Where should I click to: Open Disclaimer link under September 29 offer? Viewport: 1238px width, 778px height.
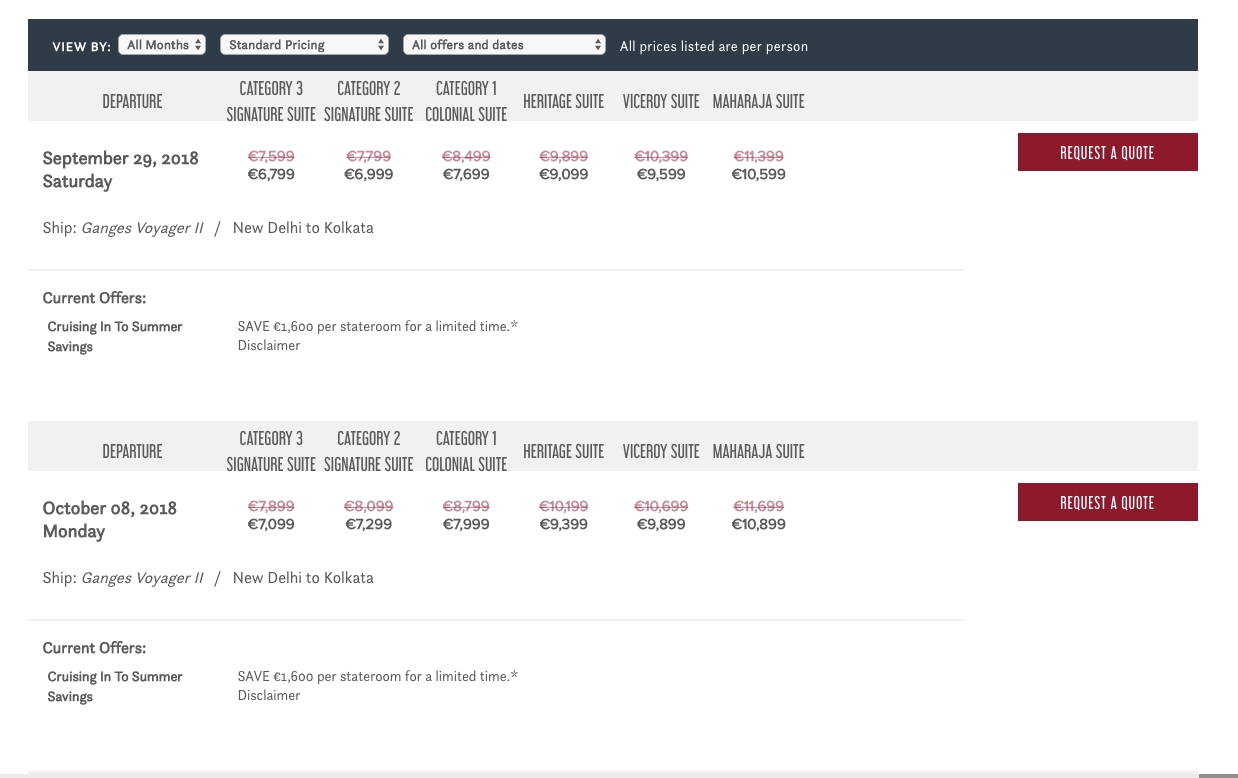pyautogui.click(x=269, y=345)
